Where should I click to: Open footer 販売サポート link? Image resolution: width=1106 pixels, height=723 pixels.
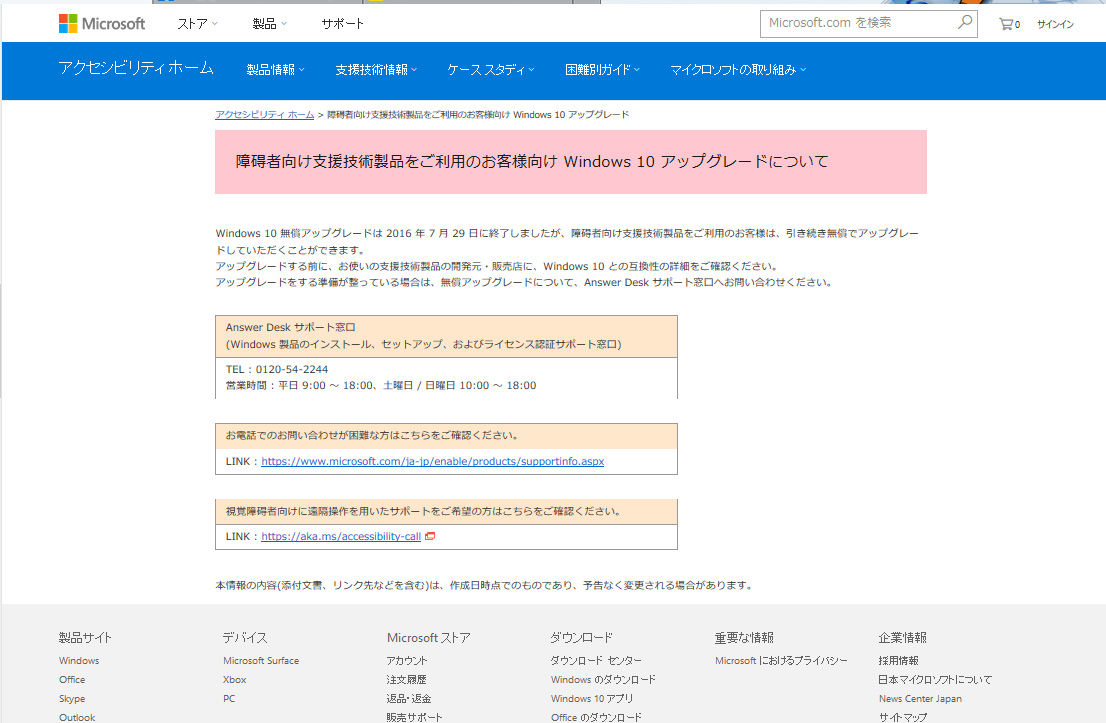point(414,717)
